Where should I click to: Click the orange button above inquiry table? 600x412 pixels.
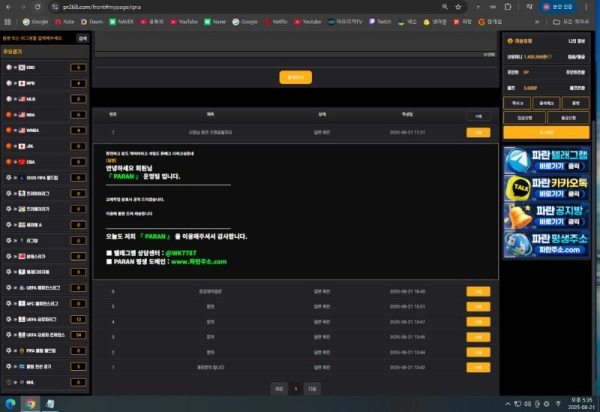tap(295, 76)
